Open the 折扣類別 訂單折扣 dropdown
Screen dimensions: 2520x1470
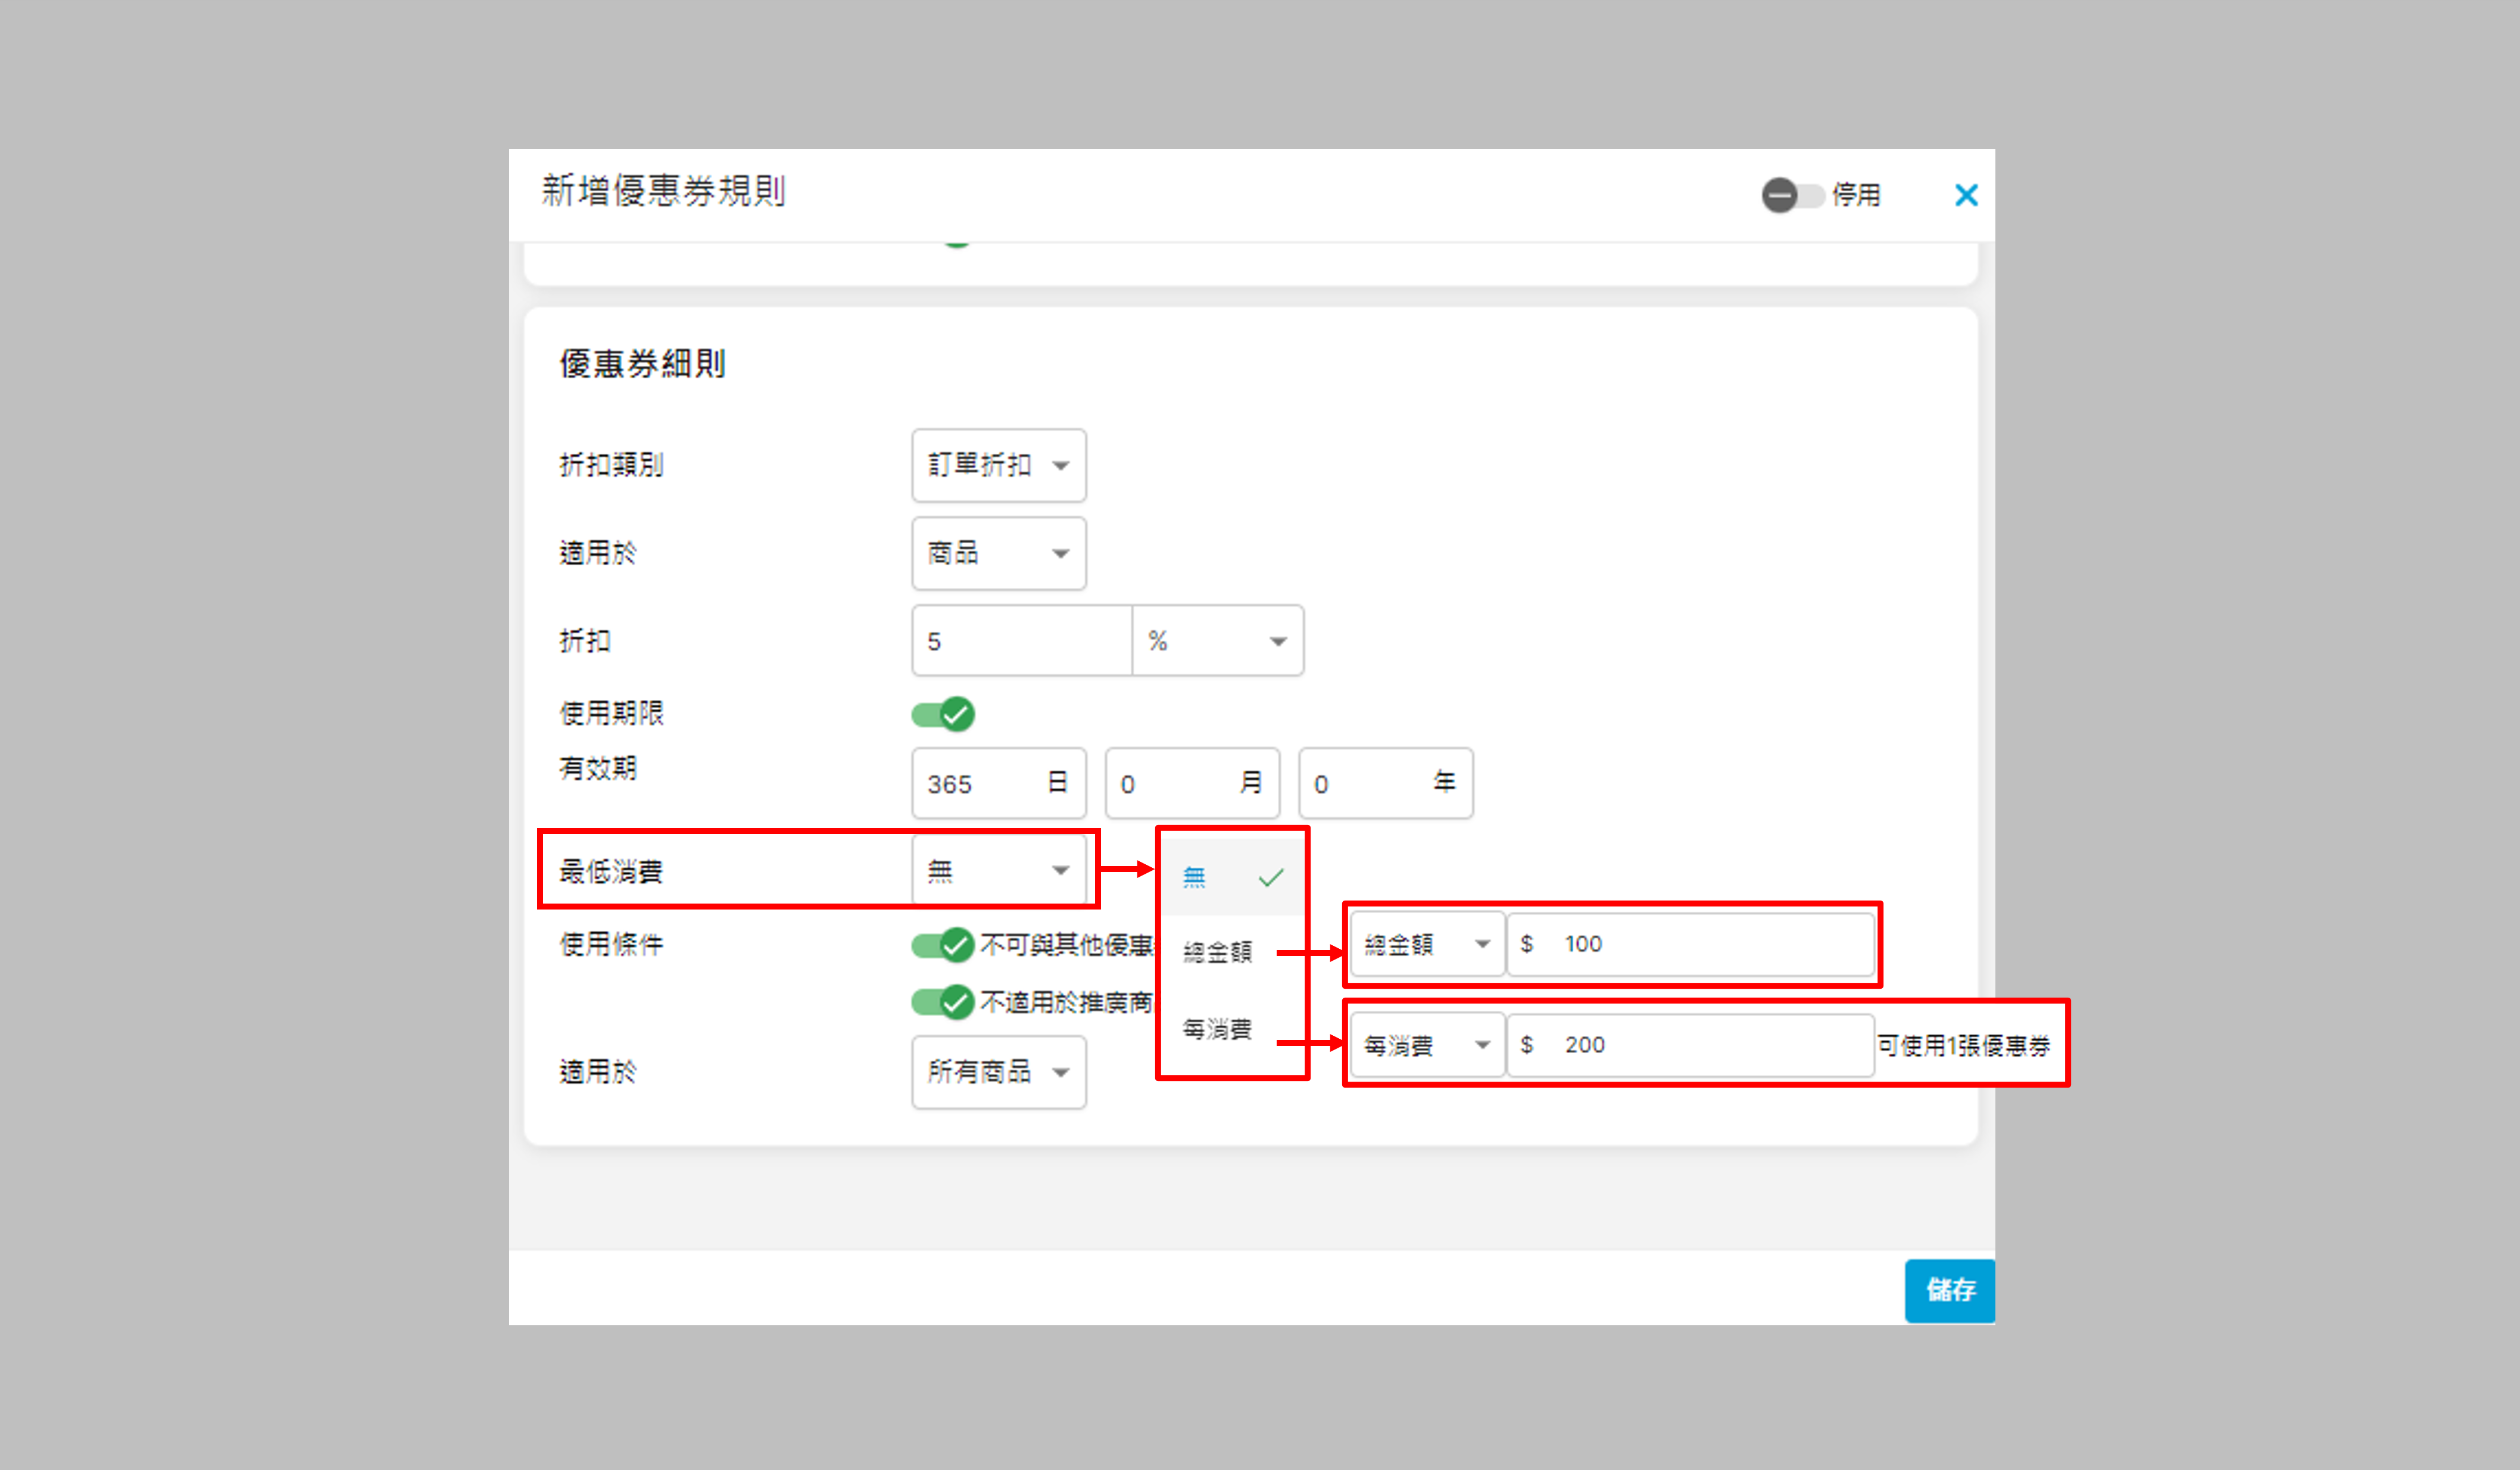(x=998, y=465)
